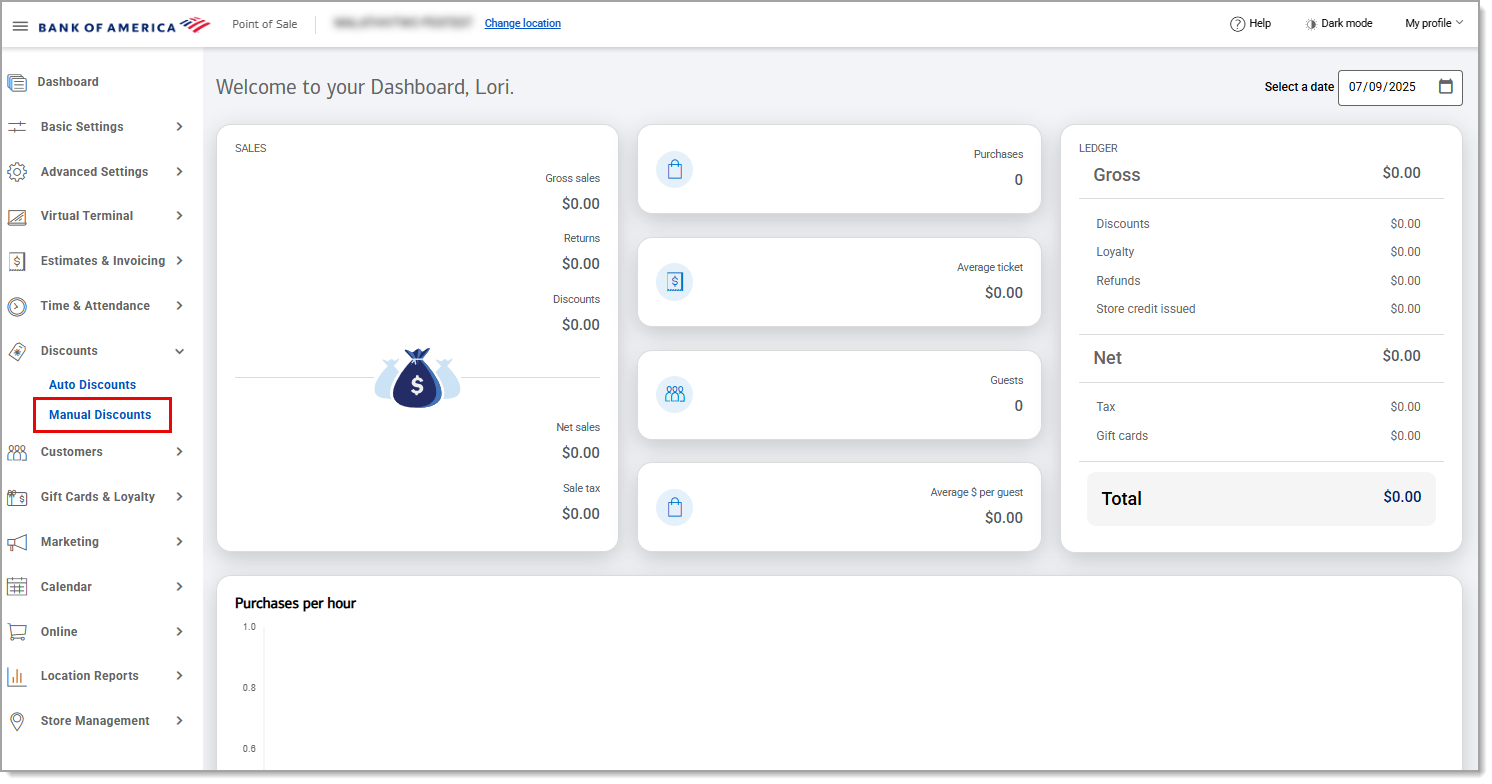Select the Marketing menu label
1492x784 pixels.
(x=69, y=542)
